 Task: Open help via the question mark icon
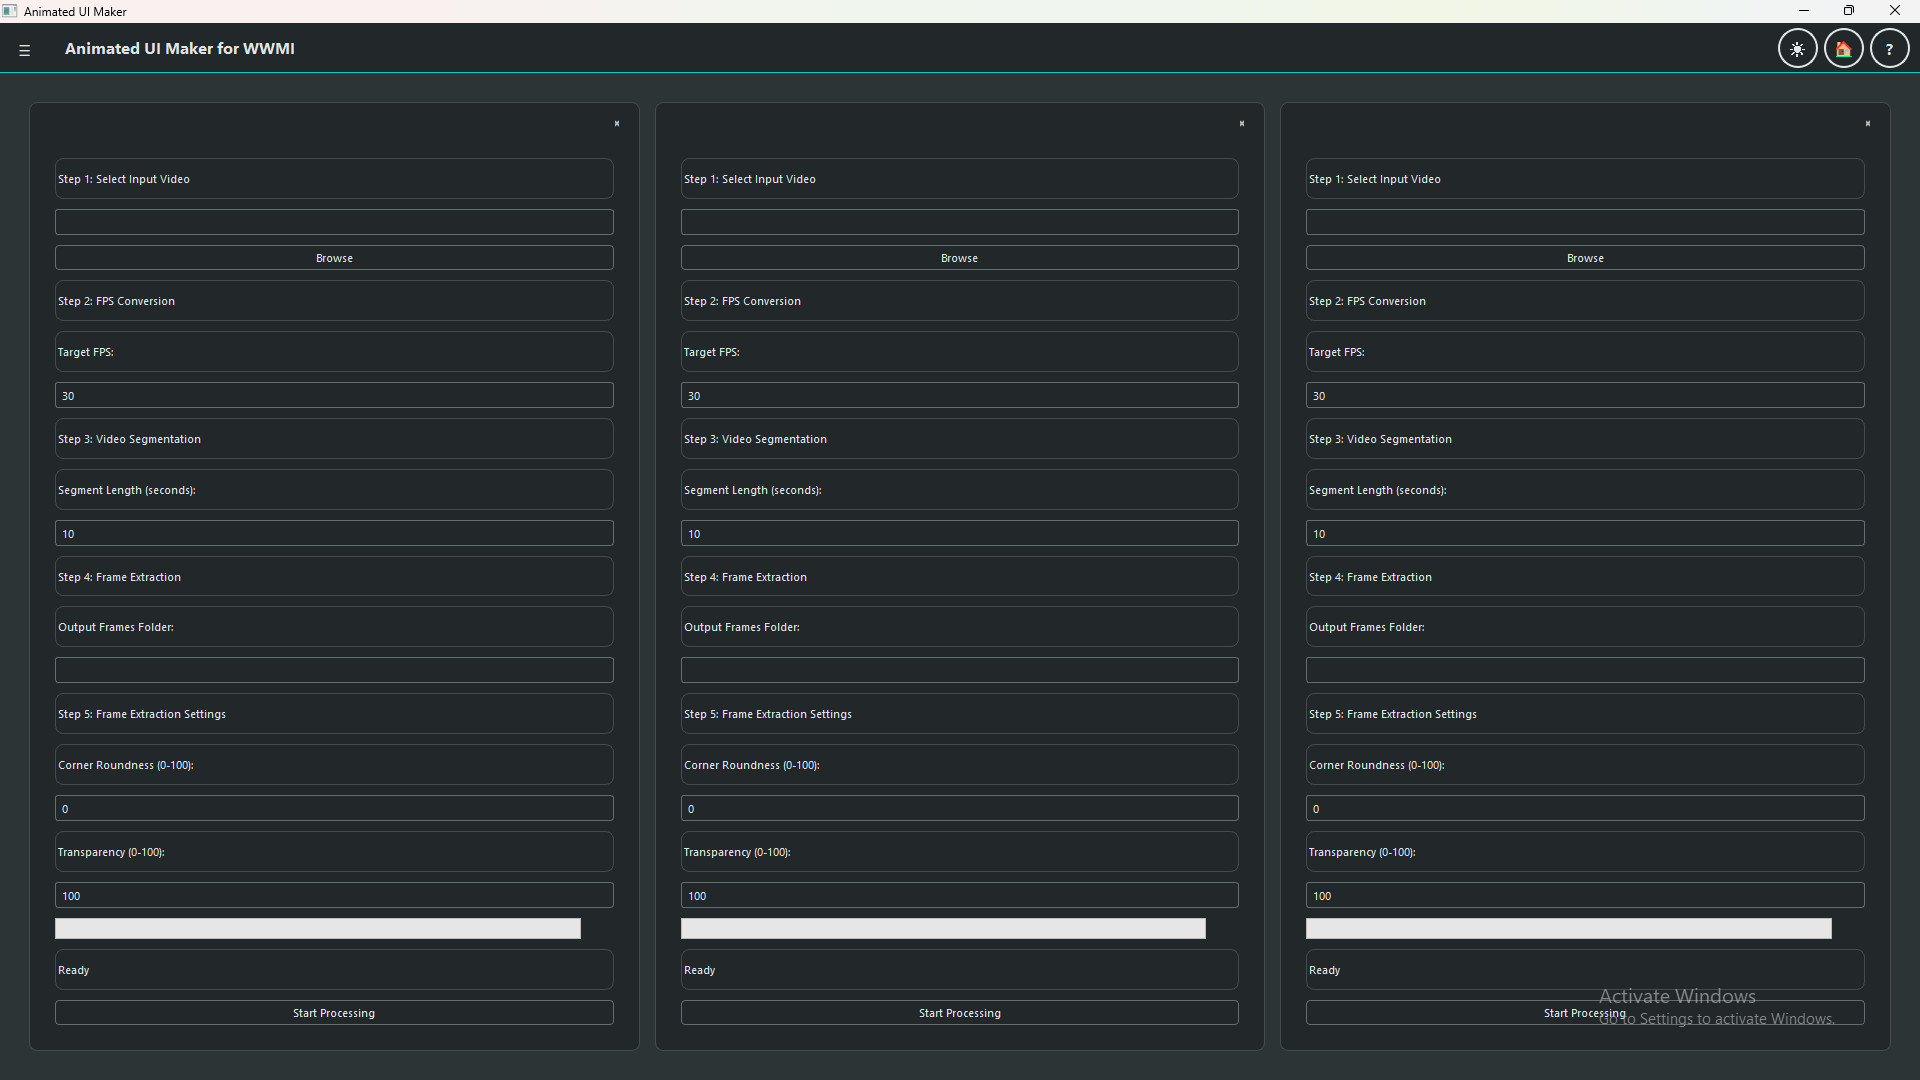tap(1890, 47)
